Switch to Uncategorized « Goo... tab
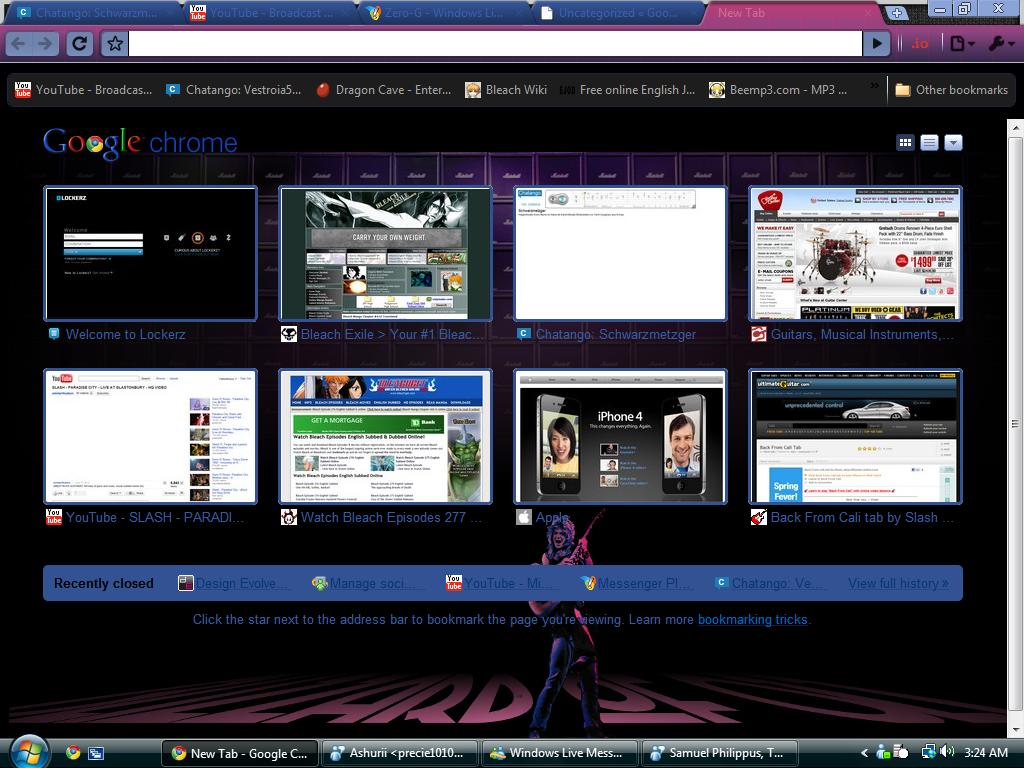This screenshot has height=768, width=1024. 615,13
